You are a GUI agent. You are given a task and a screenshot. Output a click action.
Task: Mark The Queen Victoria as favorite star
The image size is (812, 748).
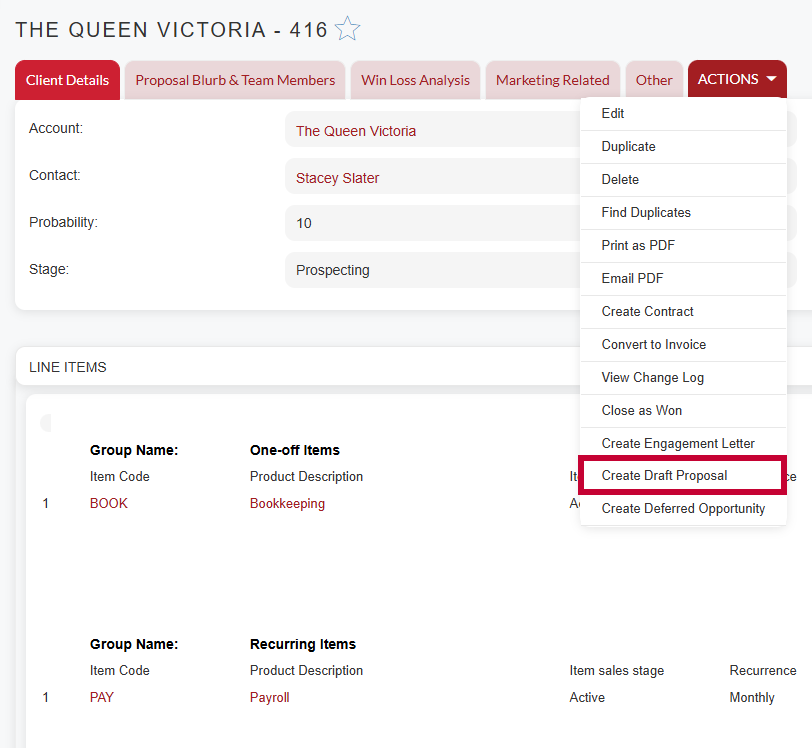pyautogui.click(x=347, y=28)
